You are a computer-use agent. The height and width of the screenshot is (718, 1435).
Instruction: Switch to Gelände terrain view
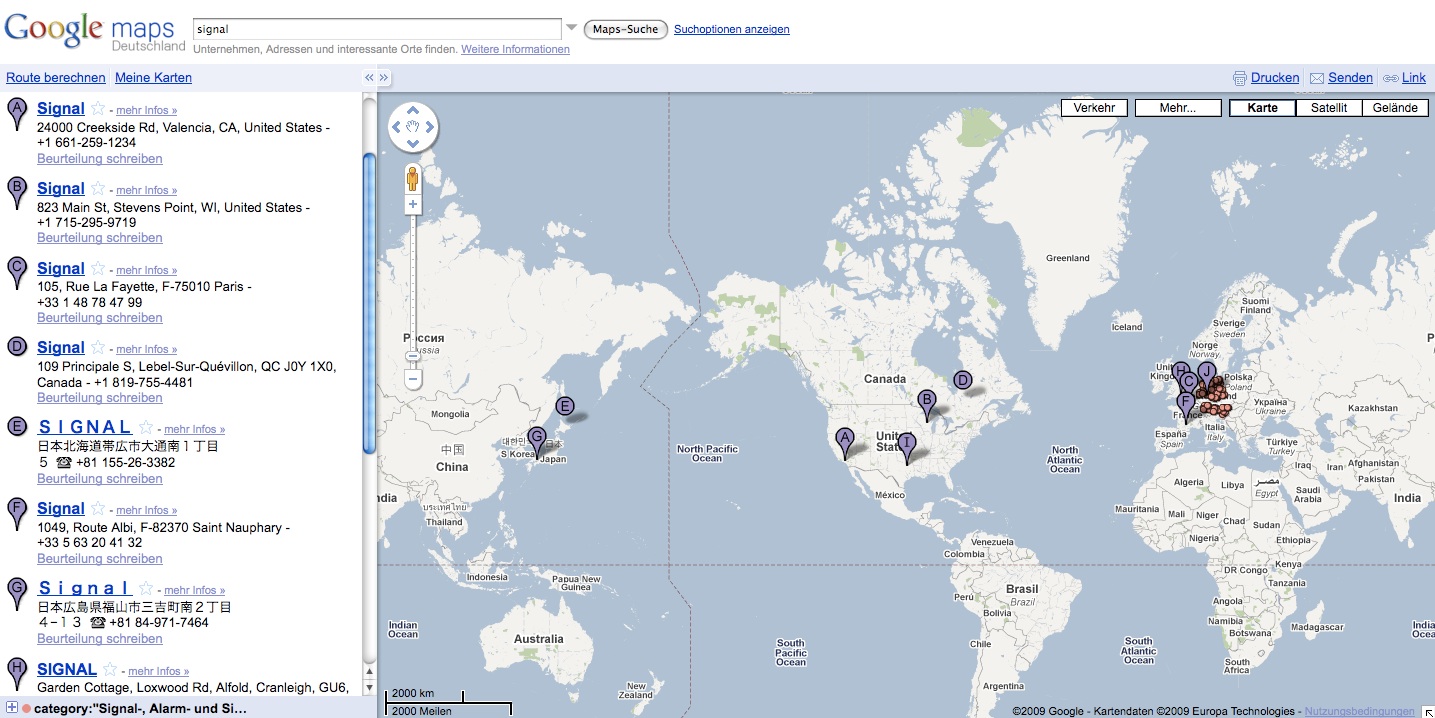[1394, 108]
